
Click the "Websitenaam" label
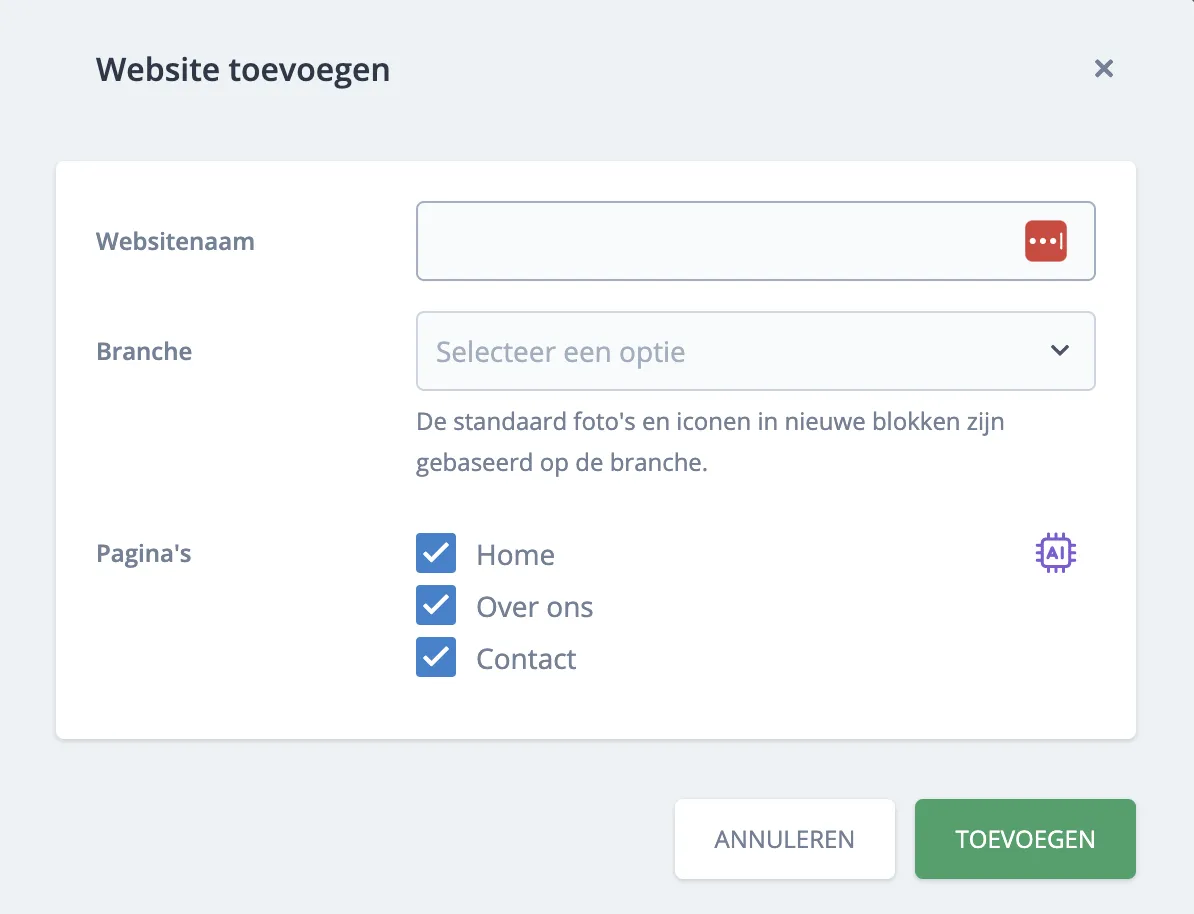tap(175, 241)
